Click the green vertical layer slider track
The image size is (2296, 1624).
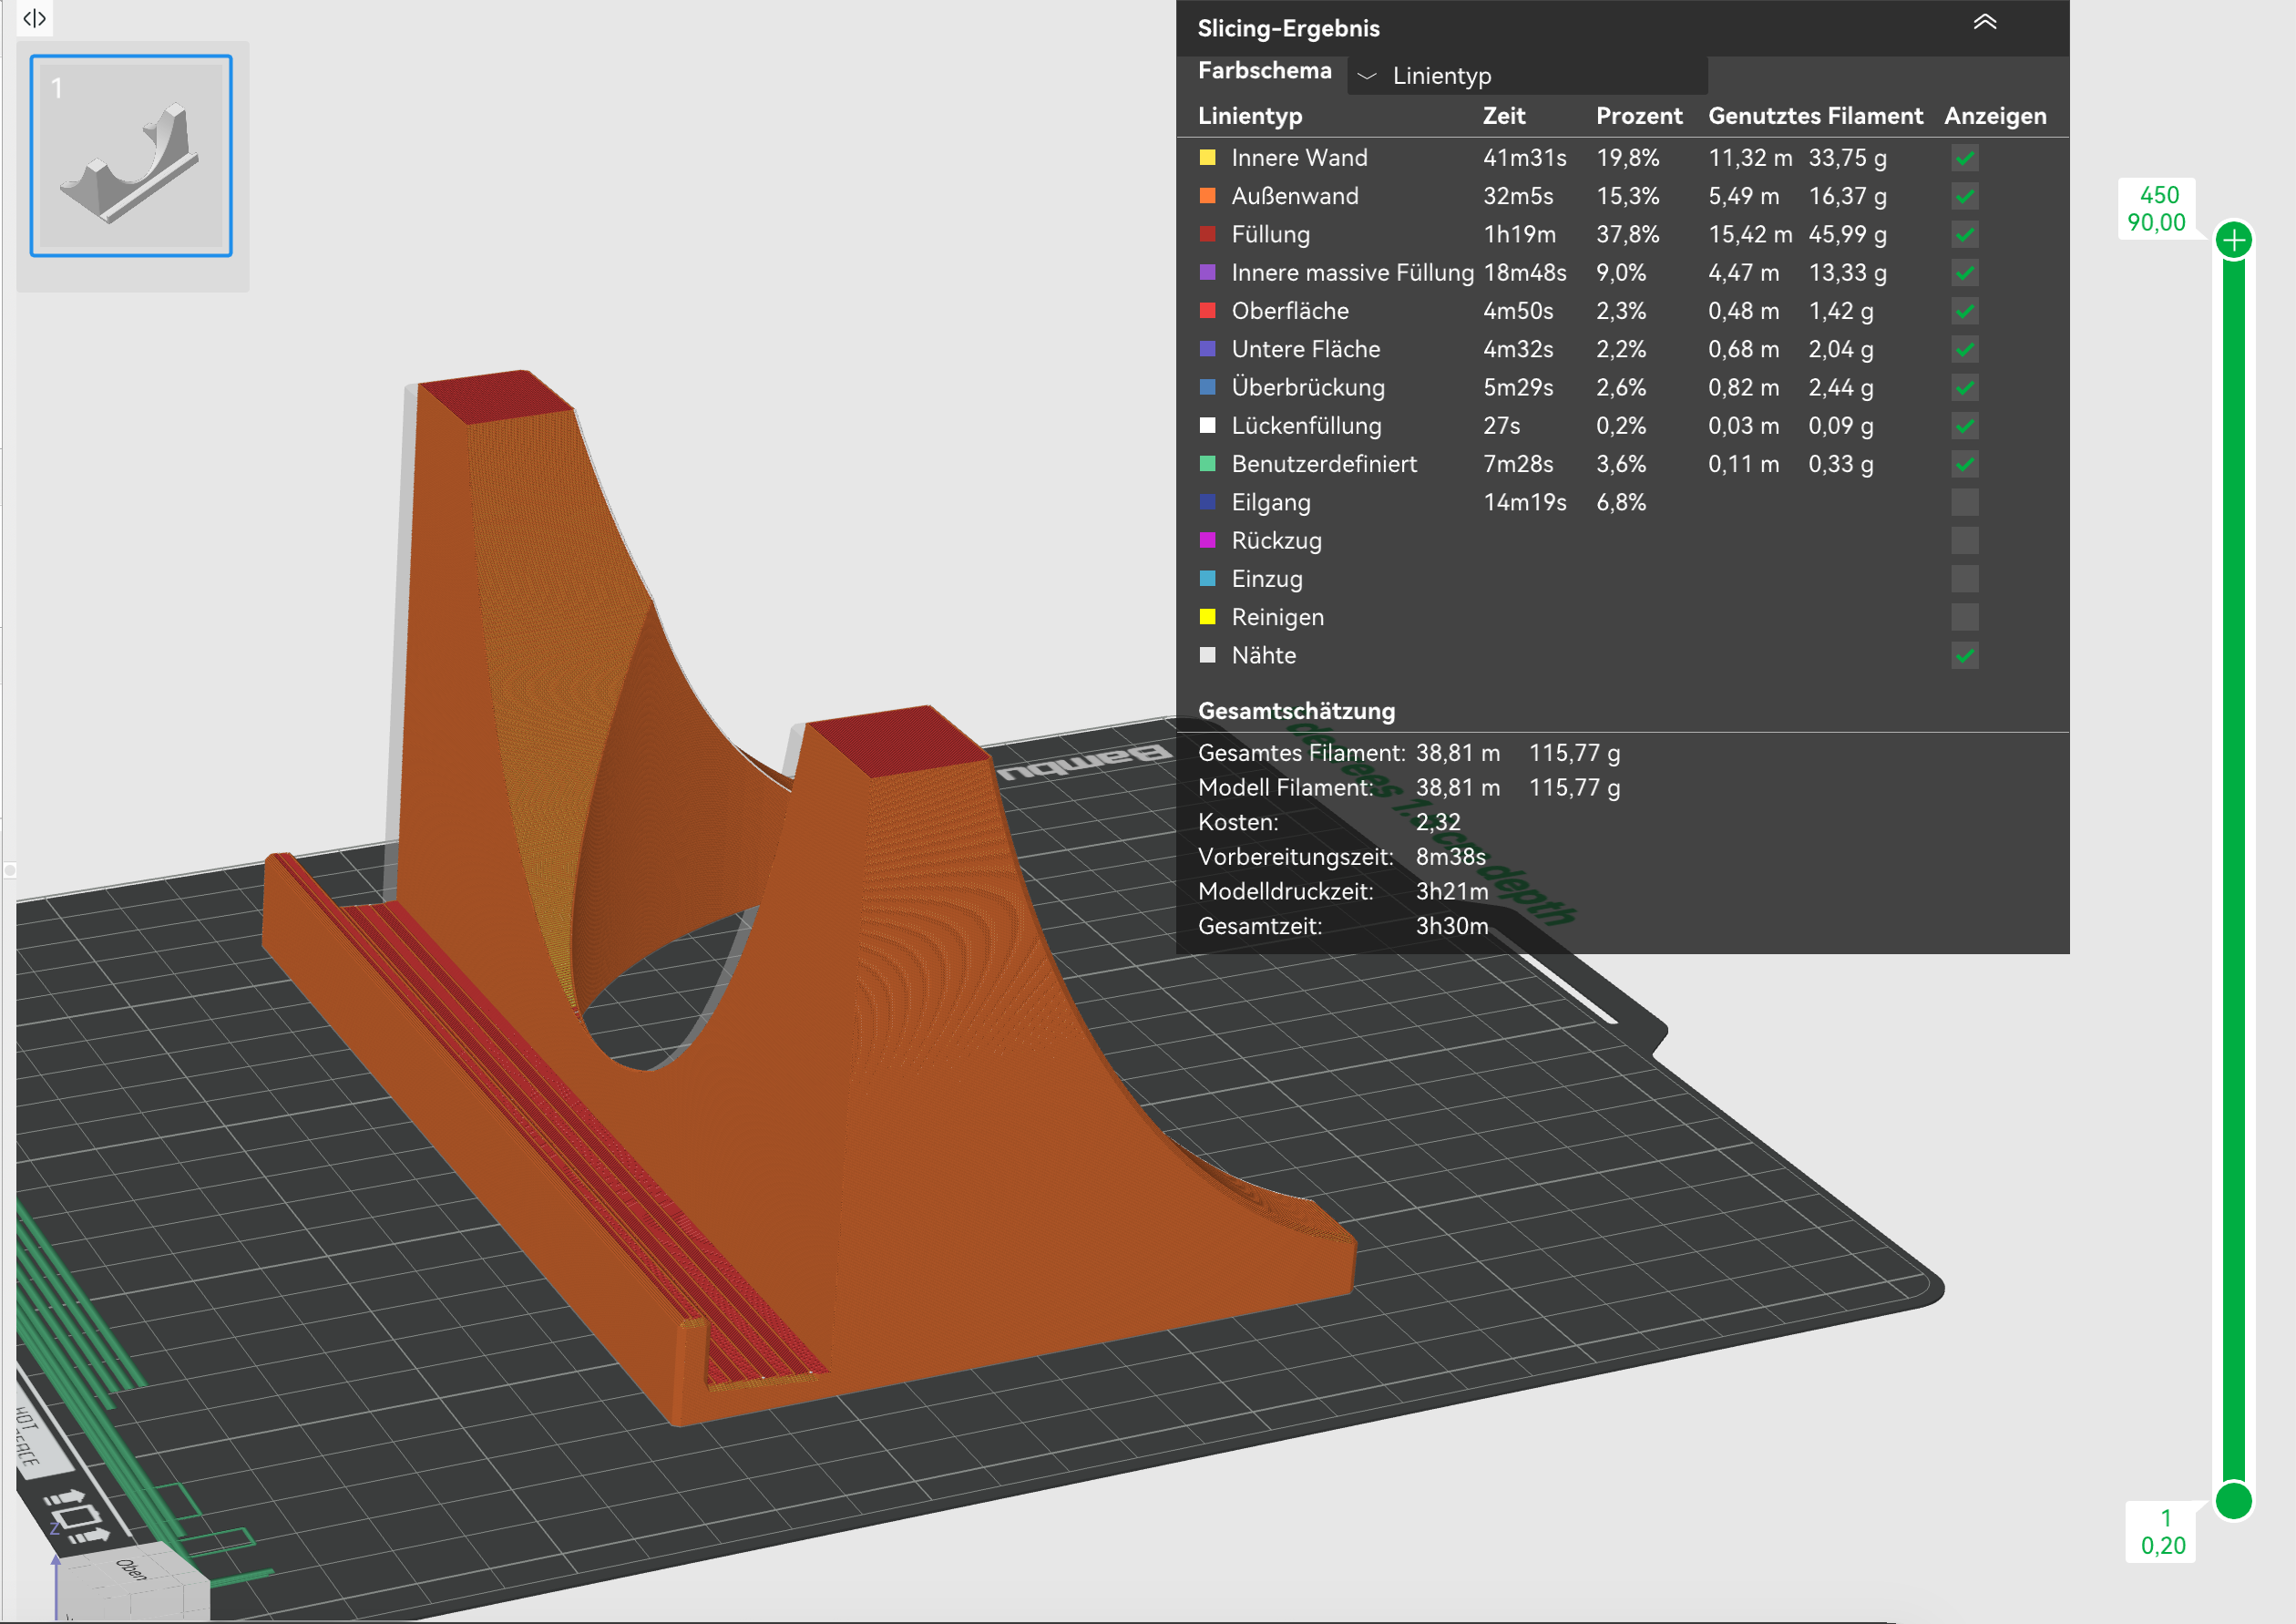[2233, 870]
